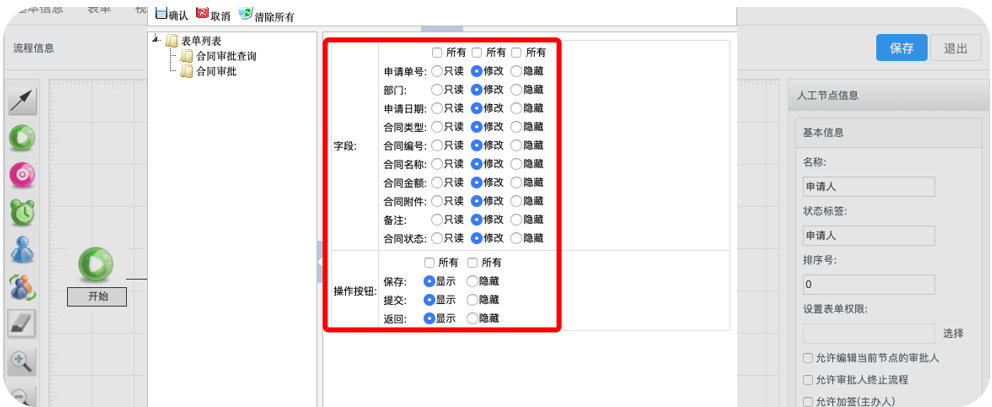Click the 清除所有 toolbar icon

pos(246,15)
